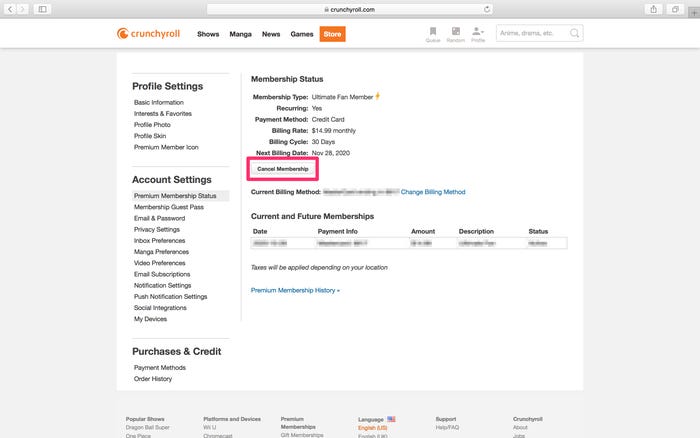This screenshot has height=438, width=700.
Task: Open Payment Methods under Purchases & Credit
Action: pos(159,367)
